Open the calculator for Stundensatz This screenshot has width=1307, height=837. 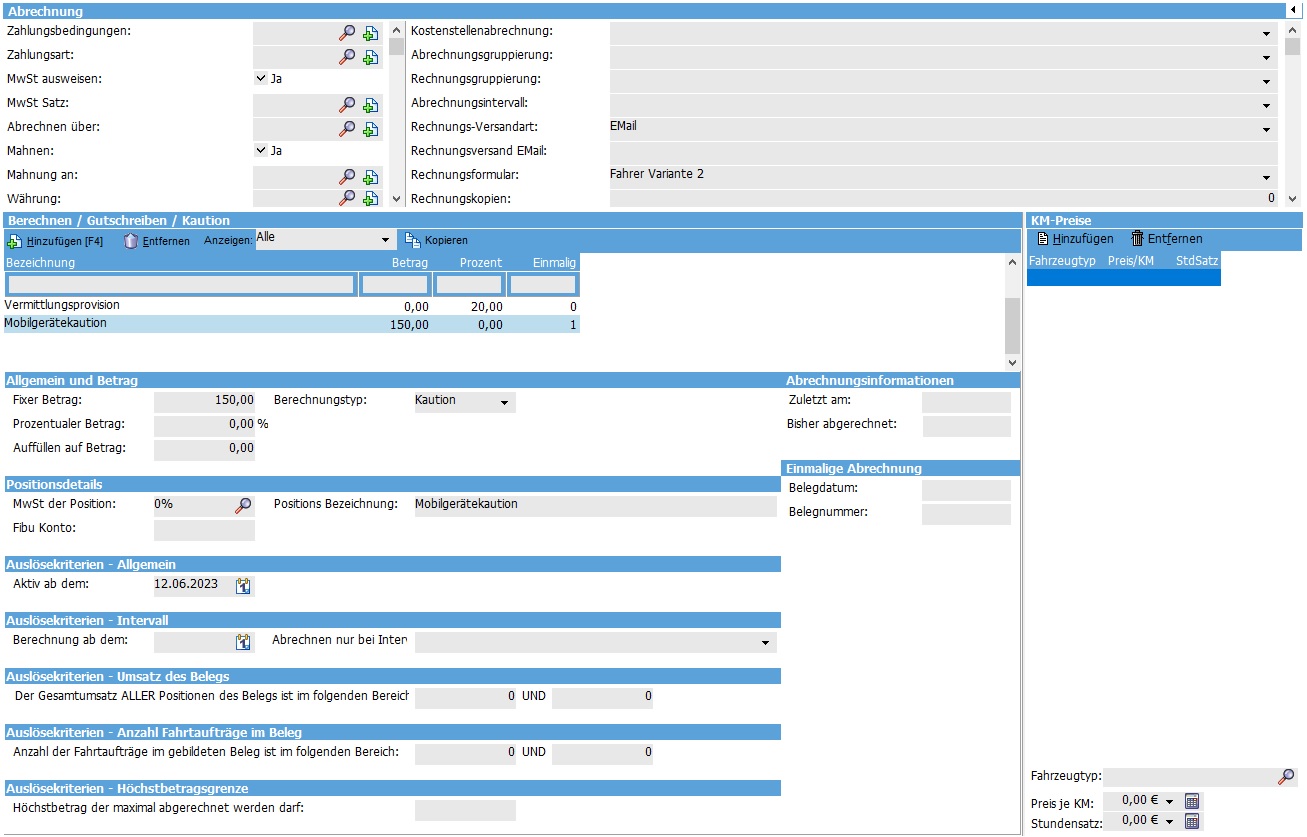(x=1191, y=821)
